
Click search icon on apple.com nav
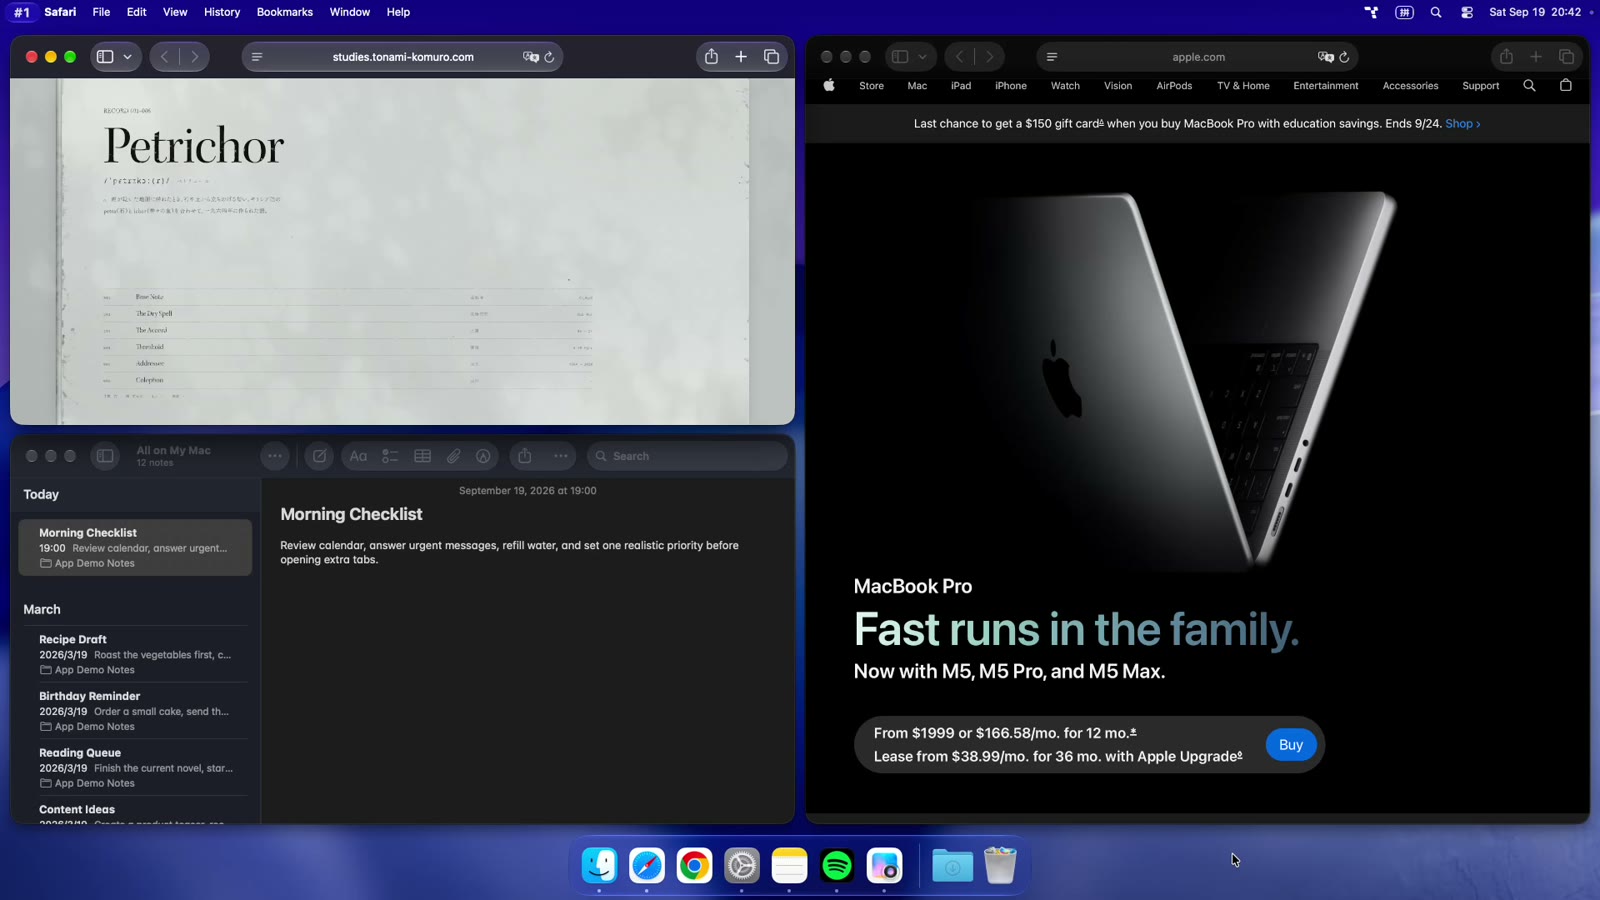point(1529,86)
